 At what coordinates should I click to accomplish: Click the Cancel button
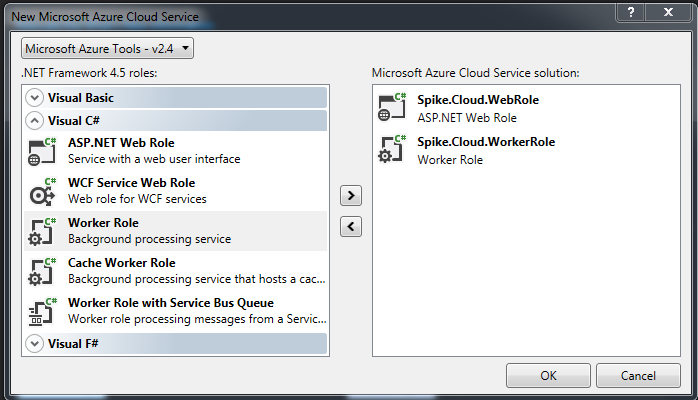tap(638, 376)
